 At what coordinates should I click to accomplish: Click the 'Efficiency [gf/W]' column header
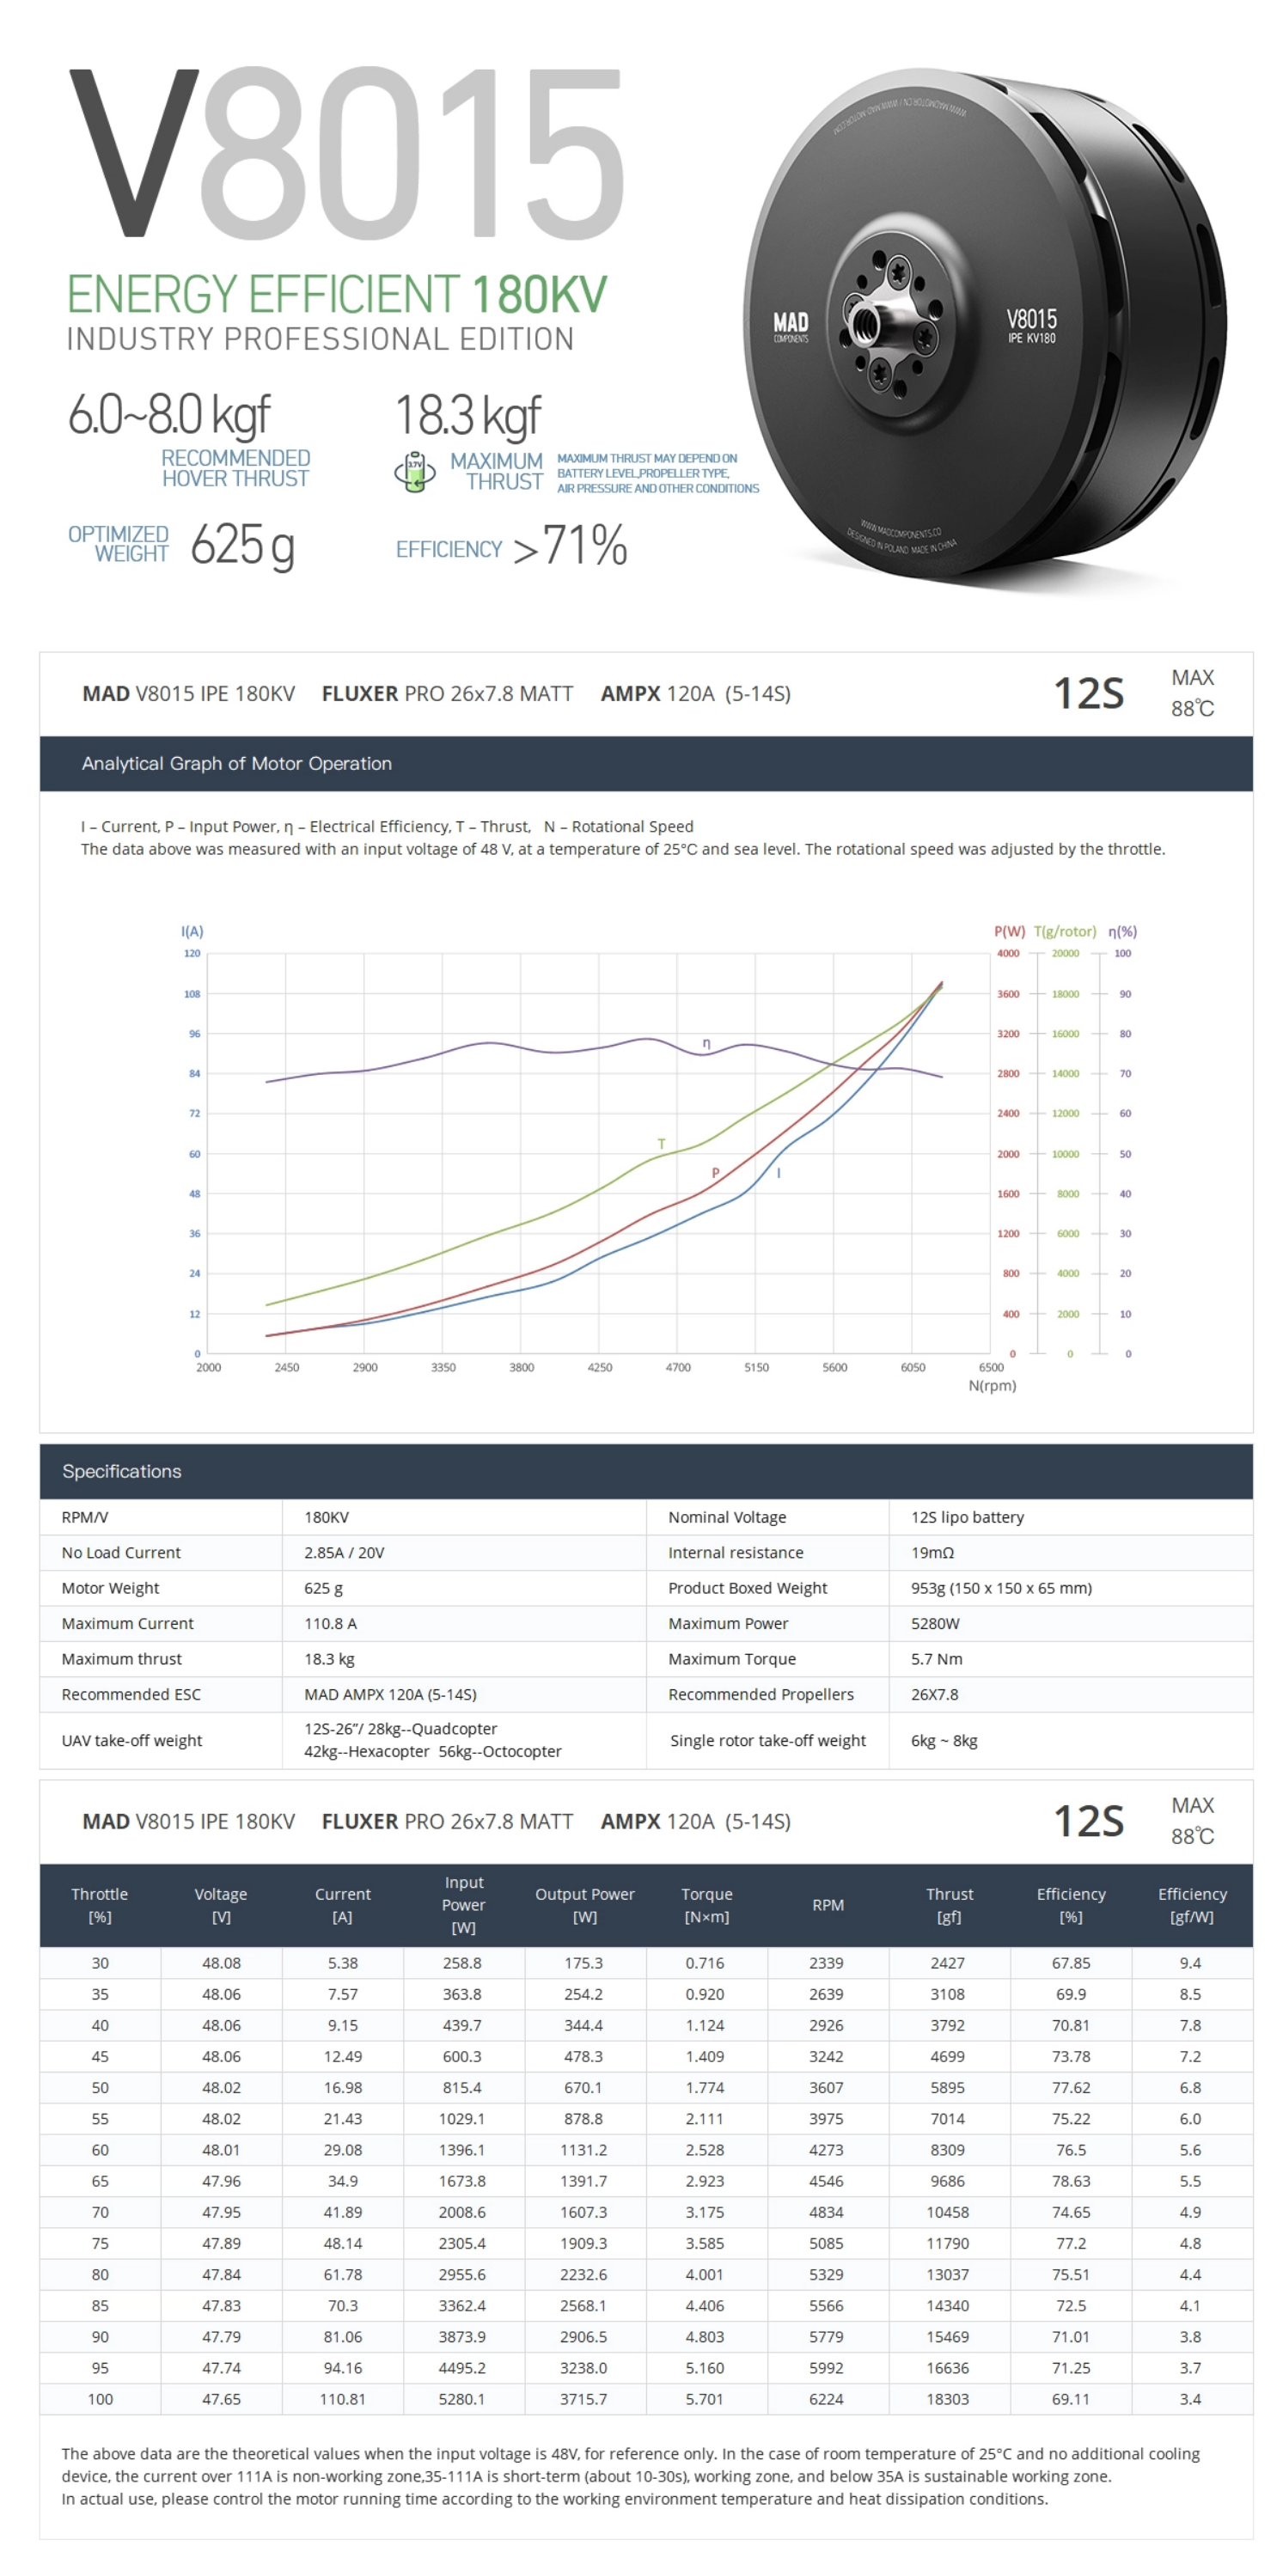(x=1192, y=1905)
